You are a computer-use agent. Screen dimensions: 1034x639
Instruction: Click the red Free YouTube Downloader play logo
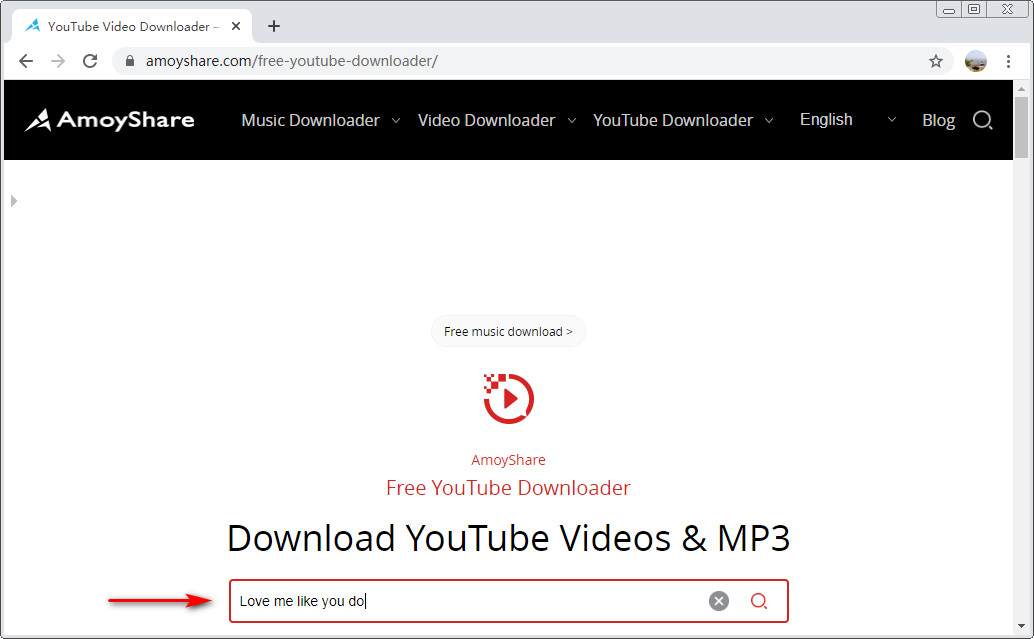click(x=508, y=398)
